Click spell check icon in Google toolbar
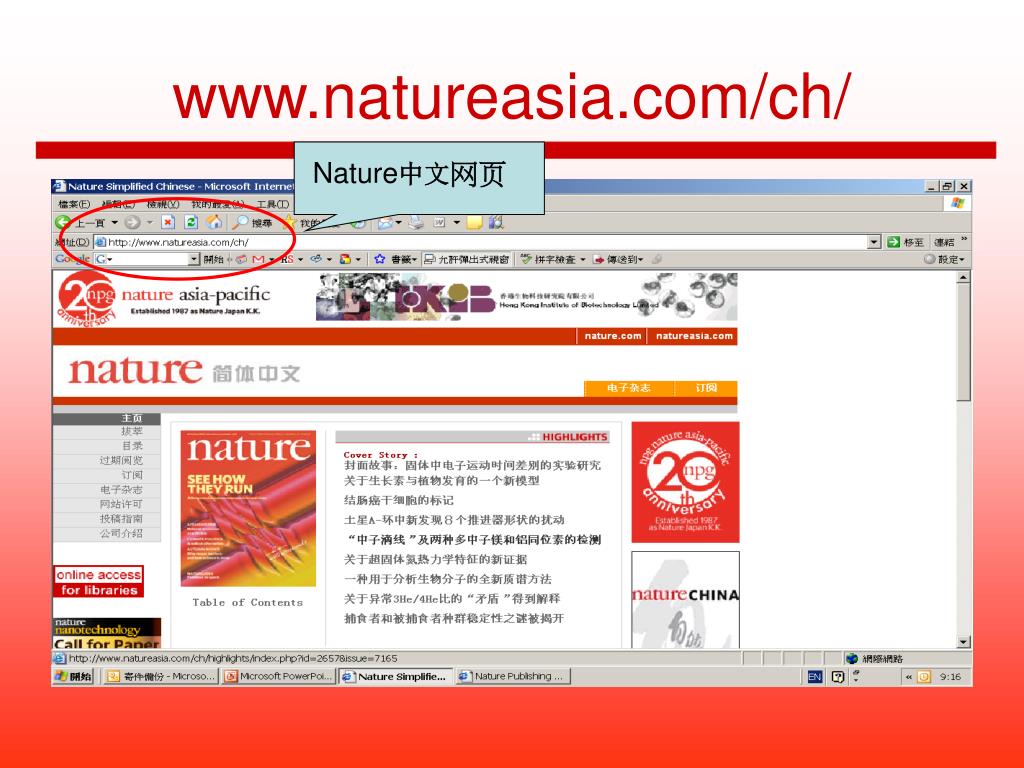The height and width of the screenshot is (768, 1024). [526, 259]
